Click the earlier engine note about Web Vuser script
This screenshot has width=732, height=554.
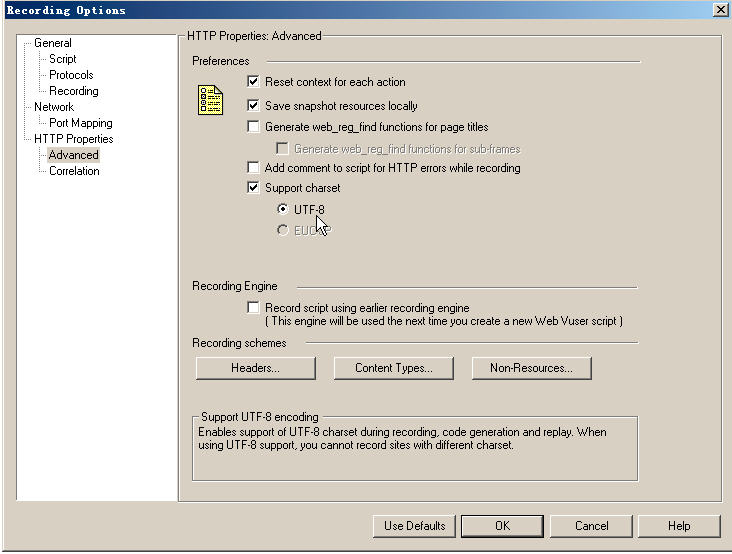click(444, 321)
